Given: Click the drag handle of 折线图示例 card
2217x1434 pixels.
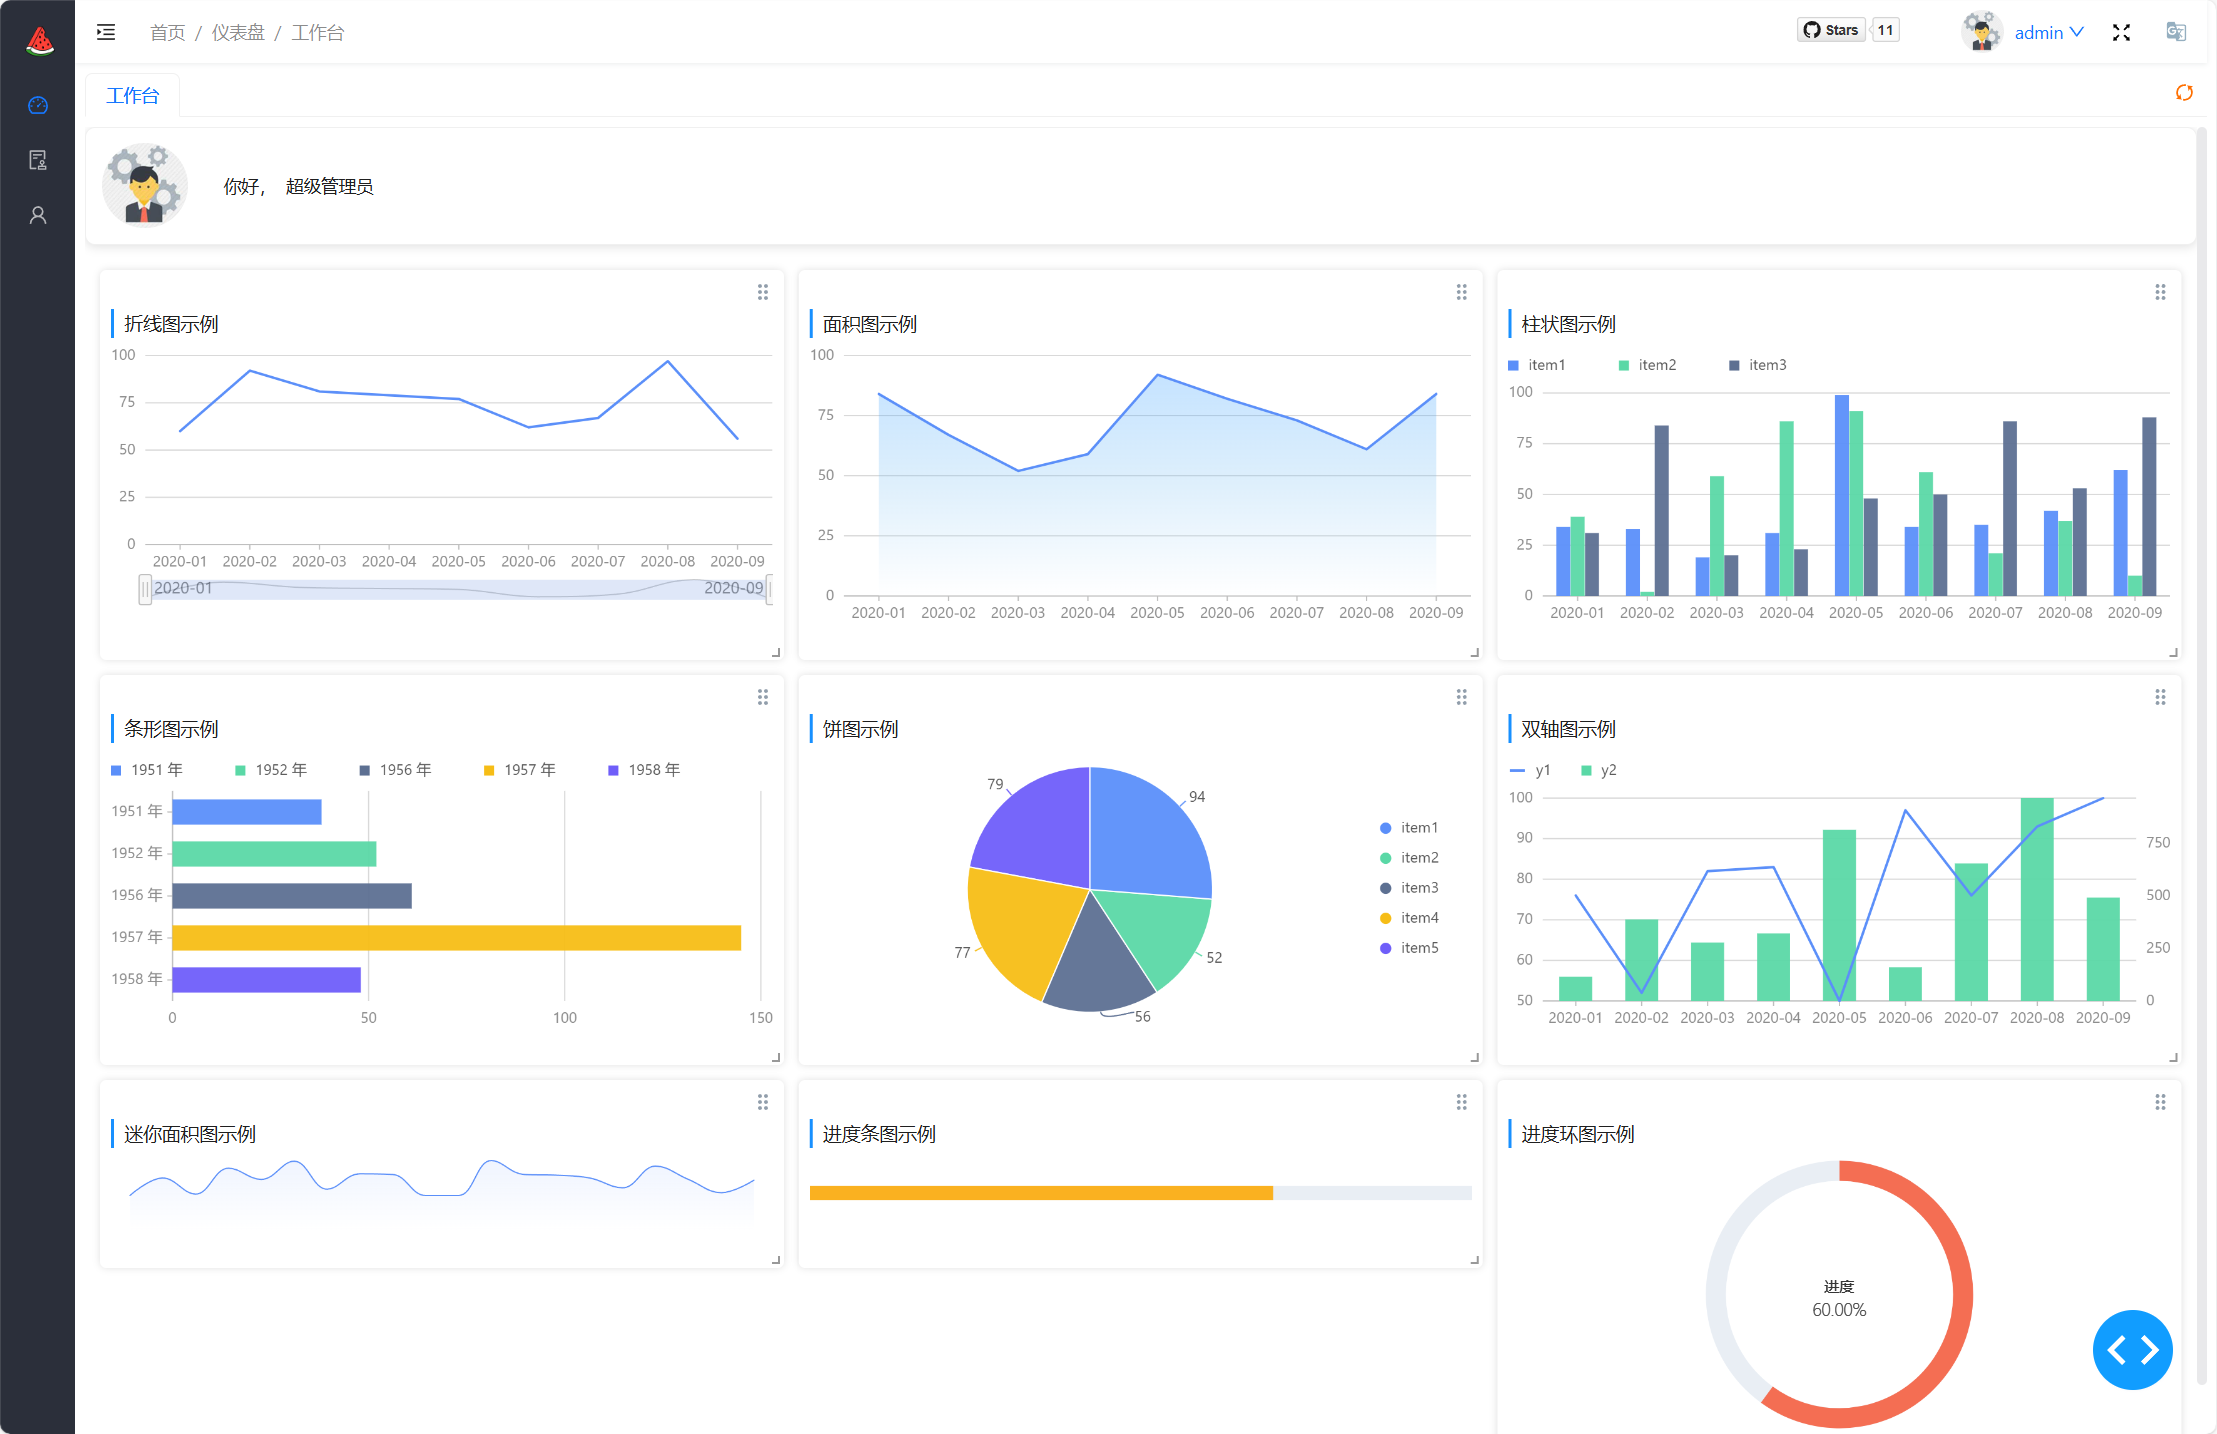Looking at the screenshot, I should tap(763, 292).
